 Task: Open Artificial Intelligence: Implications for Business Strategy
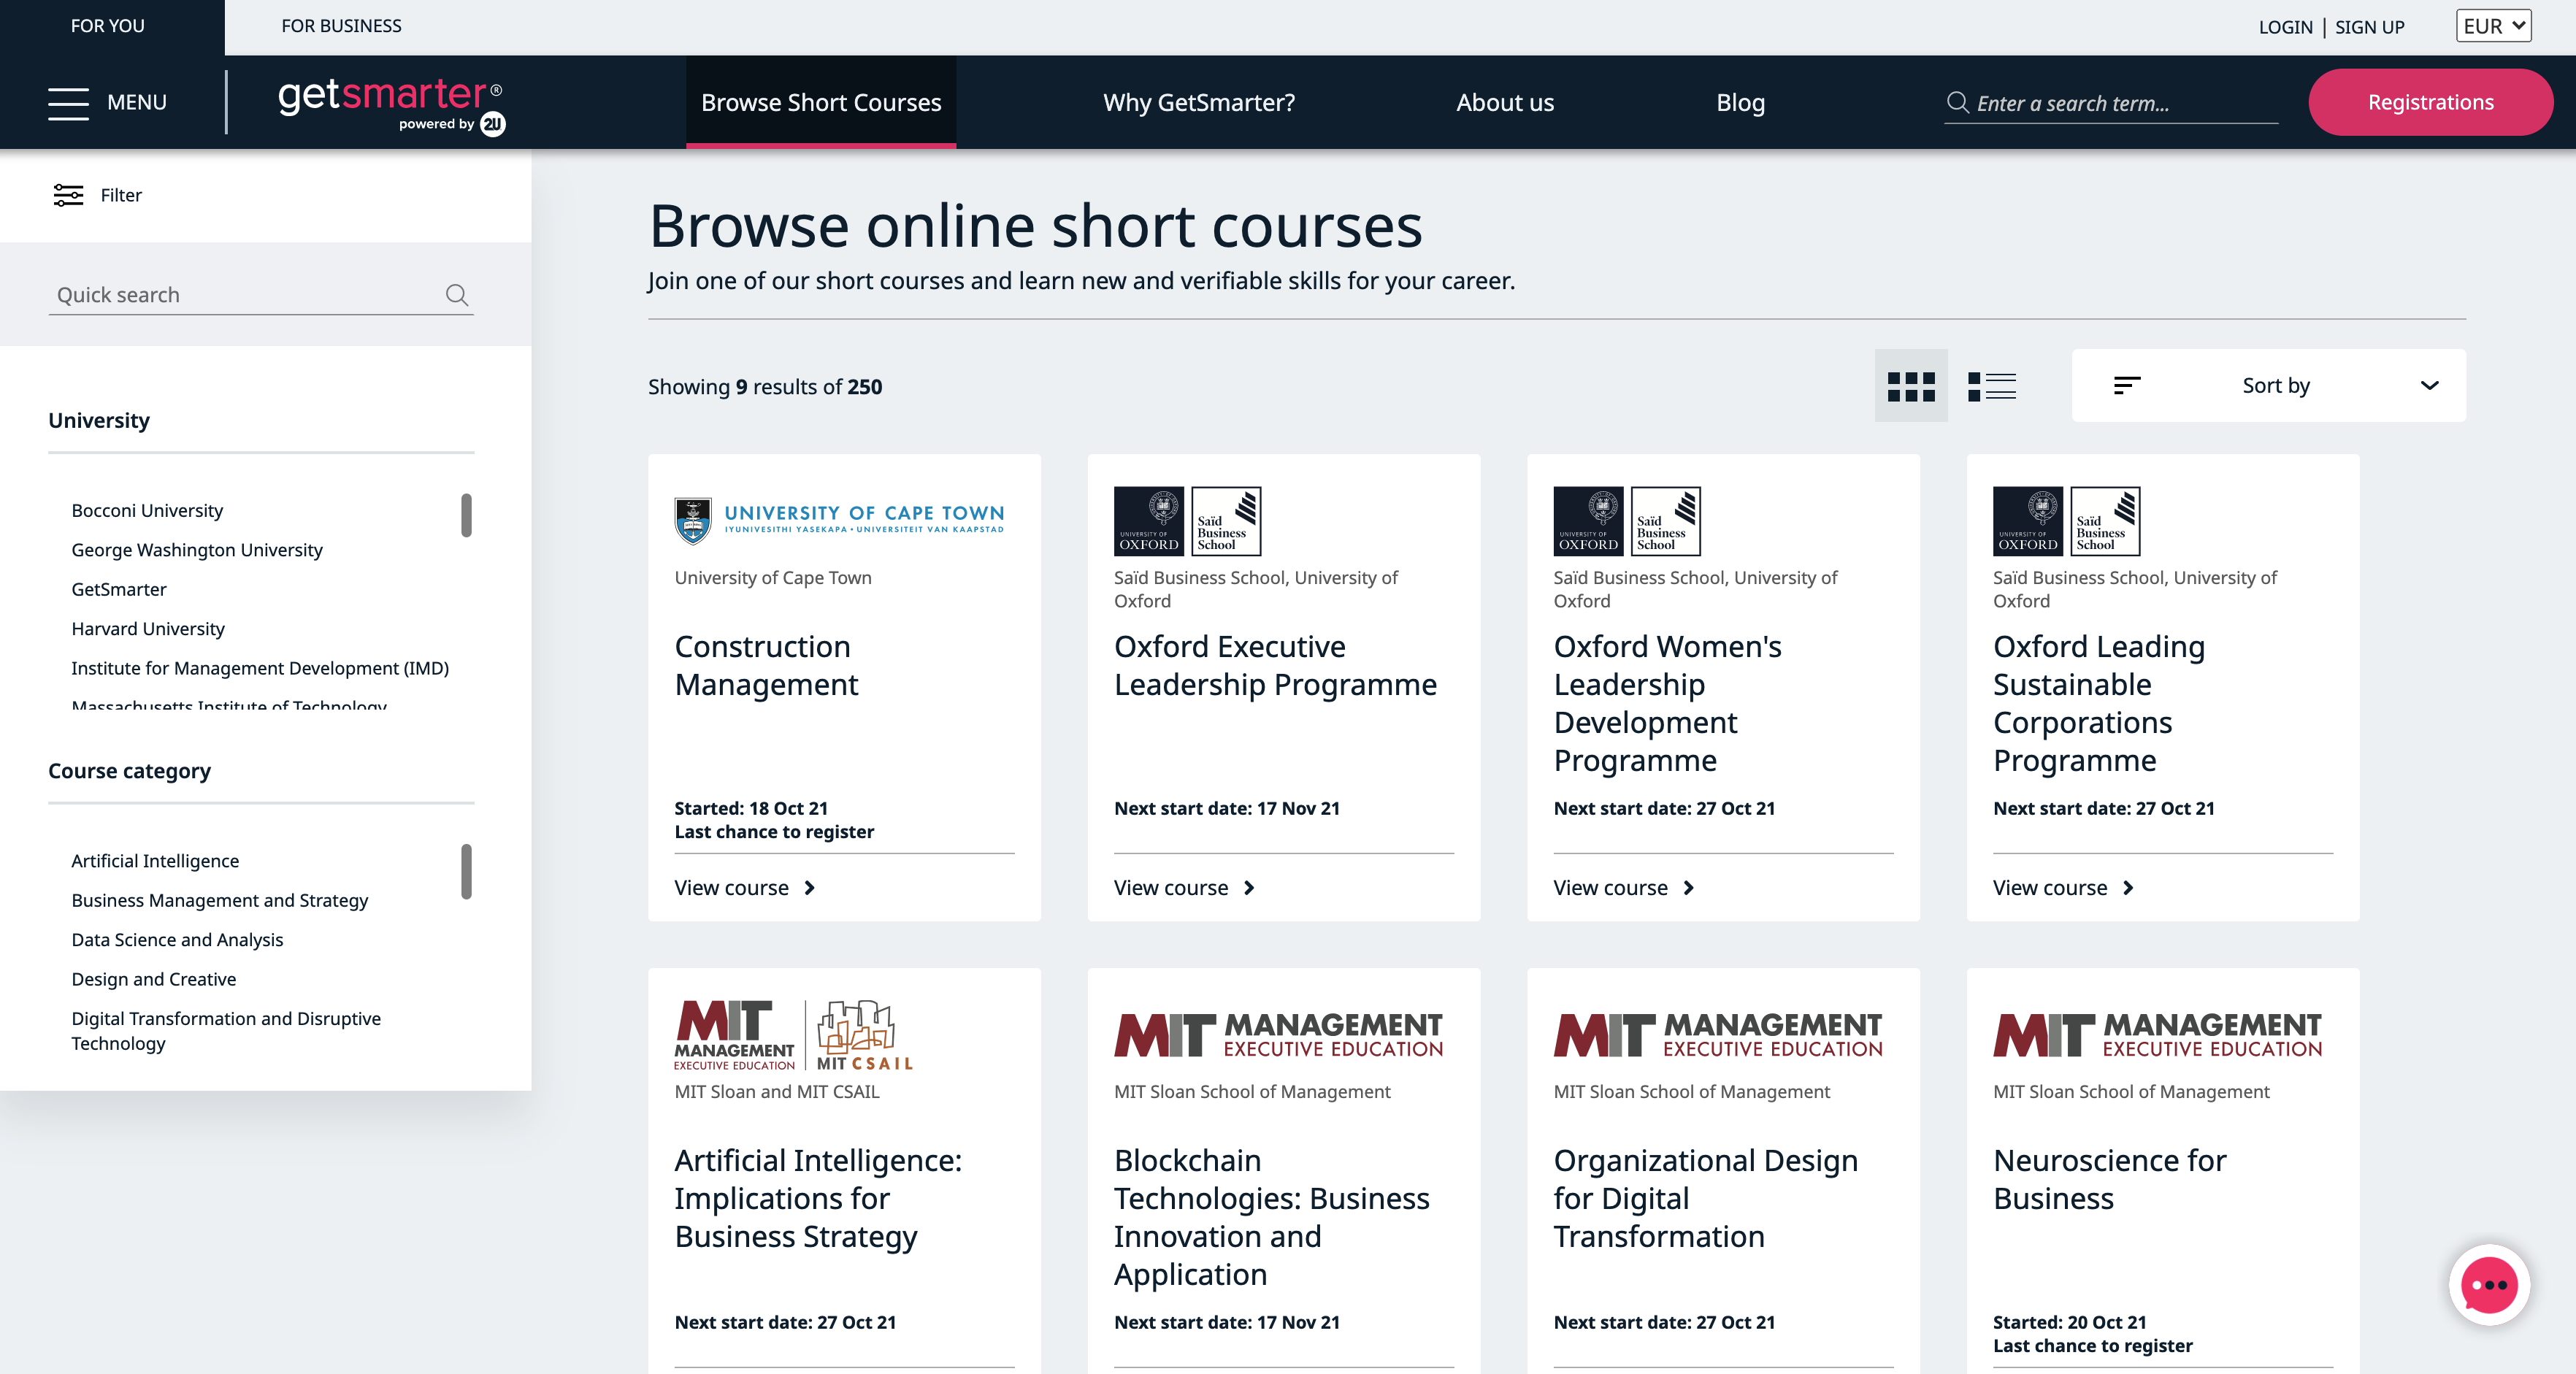click(x=818, y=1199)
